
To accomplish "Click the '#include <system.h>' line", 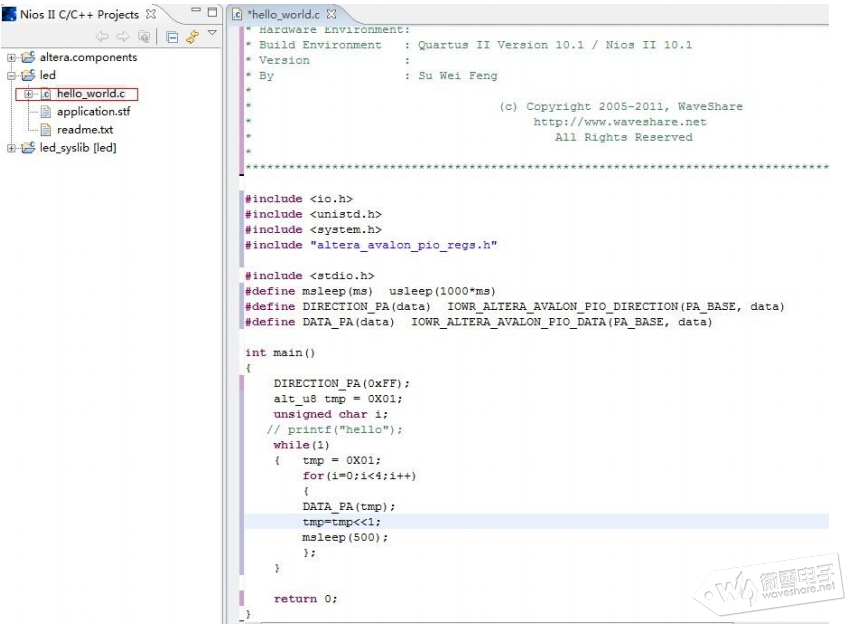I will click(x=313, y=230).
